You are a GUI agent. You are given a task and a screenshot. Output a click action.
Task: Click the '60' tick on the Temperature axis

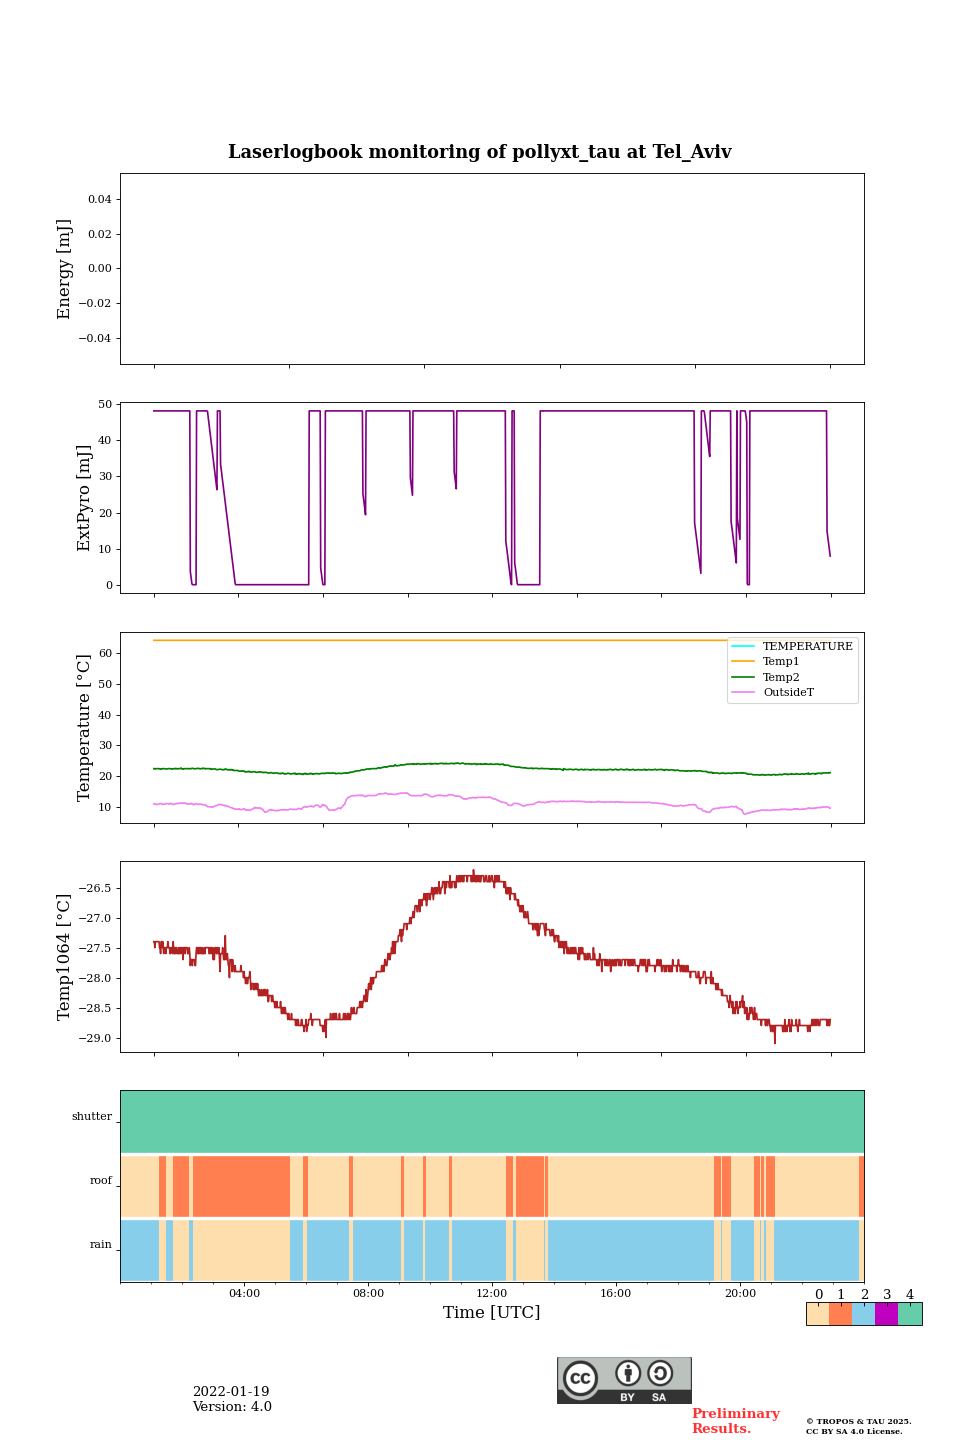(x=106, y=654)
